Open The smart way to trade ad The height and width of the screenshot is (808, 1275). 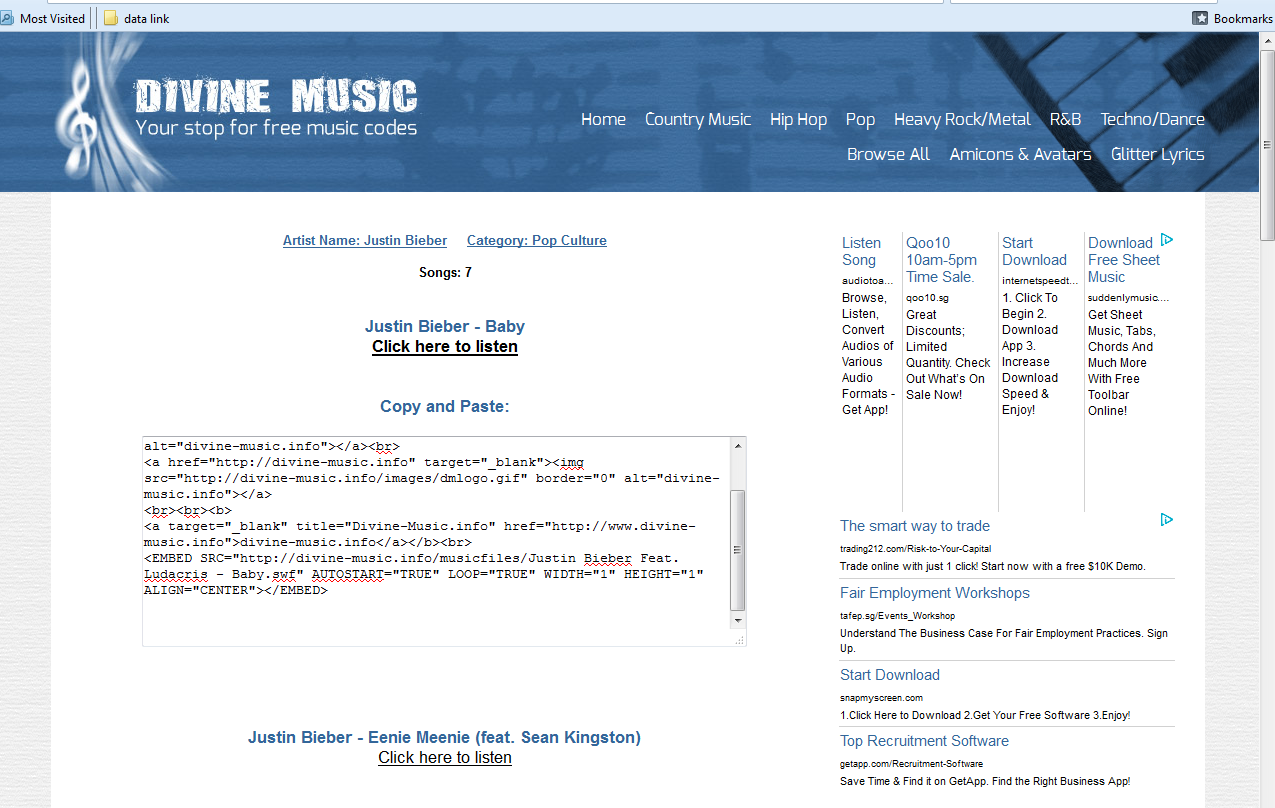pos(915,526)
